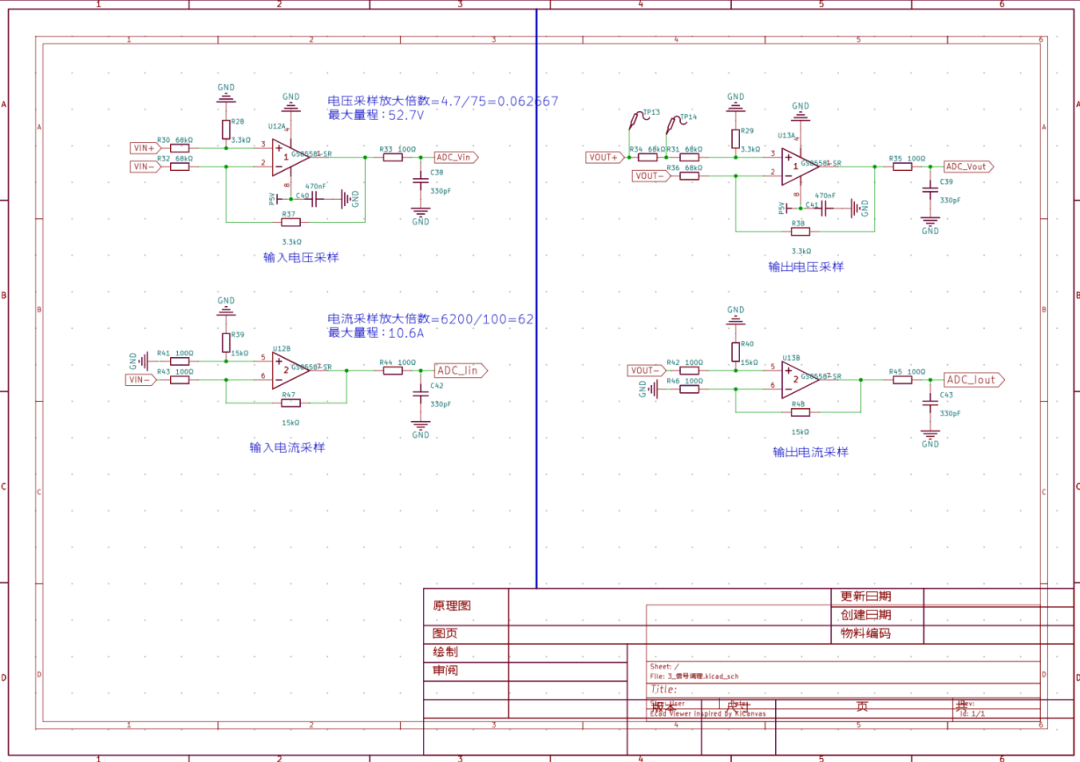The height and width of the screenshot is (762, 1080).
Task: Click GND symbol above R28
Action: 226,93
